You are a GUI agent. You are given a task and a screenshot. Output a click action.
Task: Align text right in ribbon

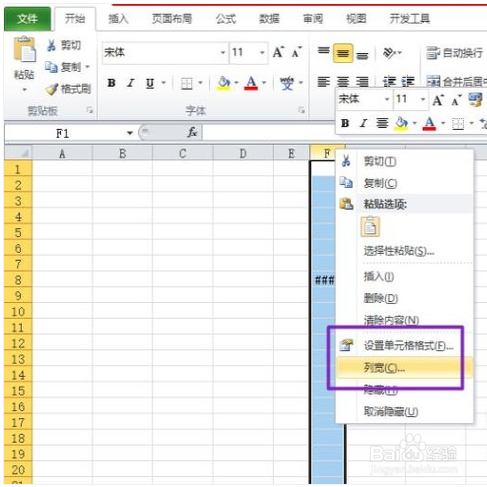coord(362,82)
